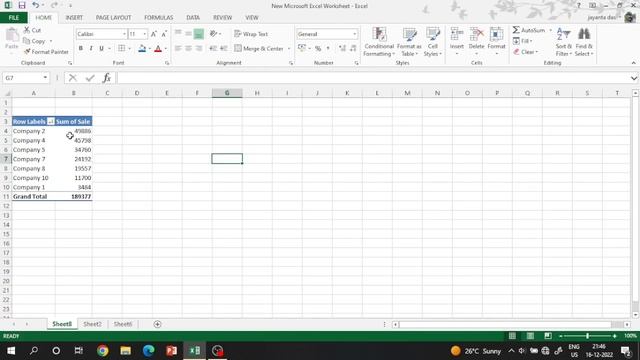640x360 pixels.
Task: Collapse the ribbon with caret icon
Action: 633,63
